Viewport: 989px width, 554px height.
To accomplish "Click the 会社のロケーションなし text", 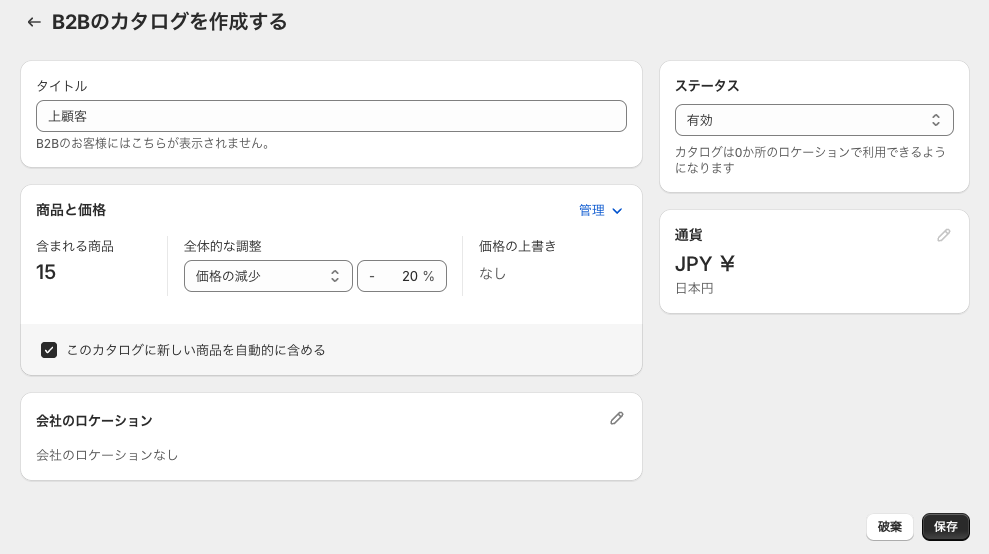I will tap(107, 455).
